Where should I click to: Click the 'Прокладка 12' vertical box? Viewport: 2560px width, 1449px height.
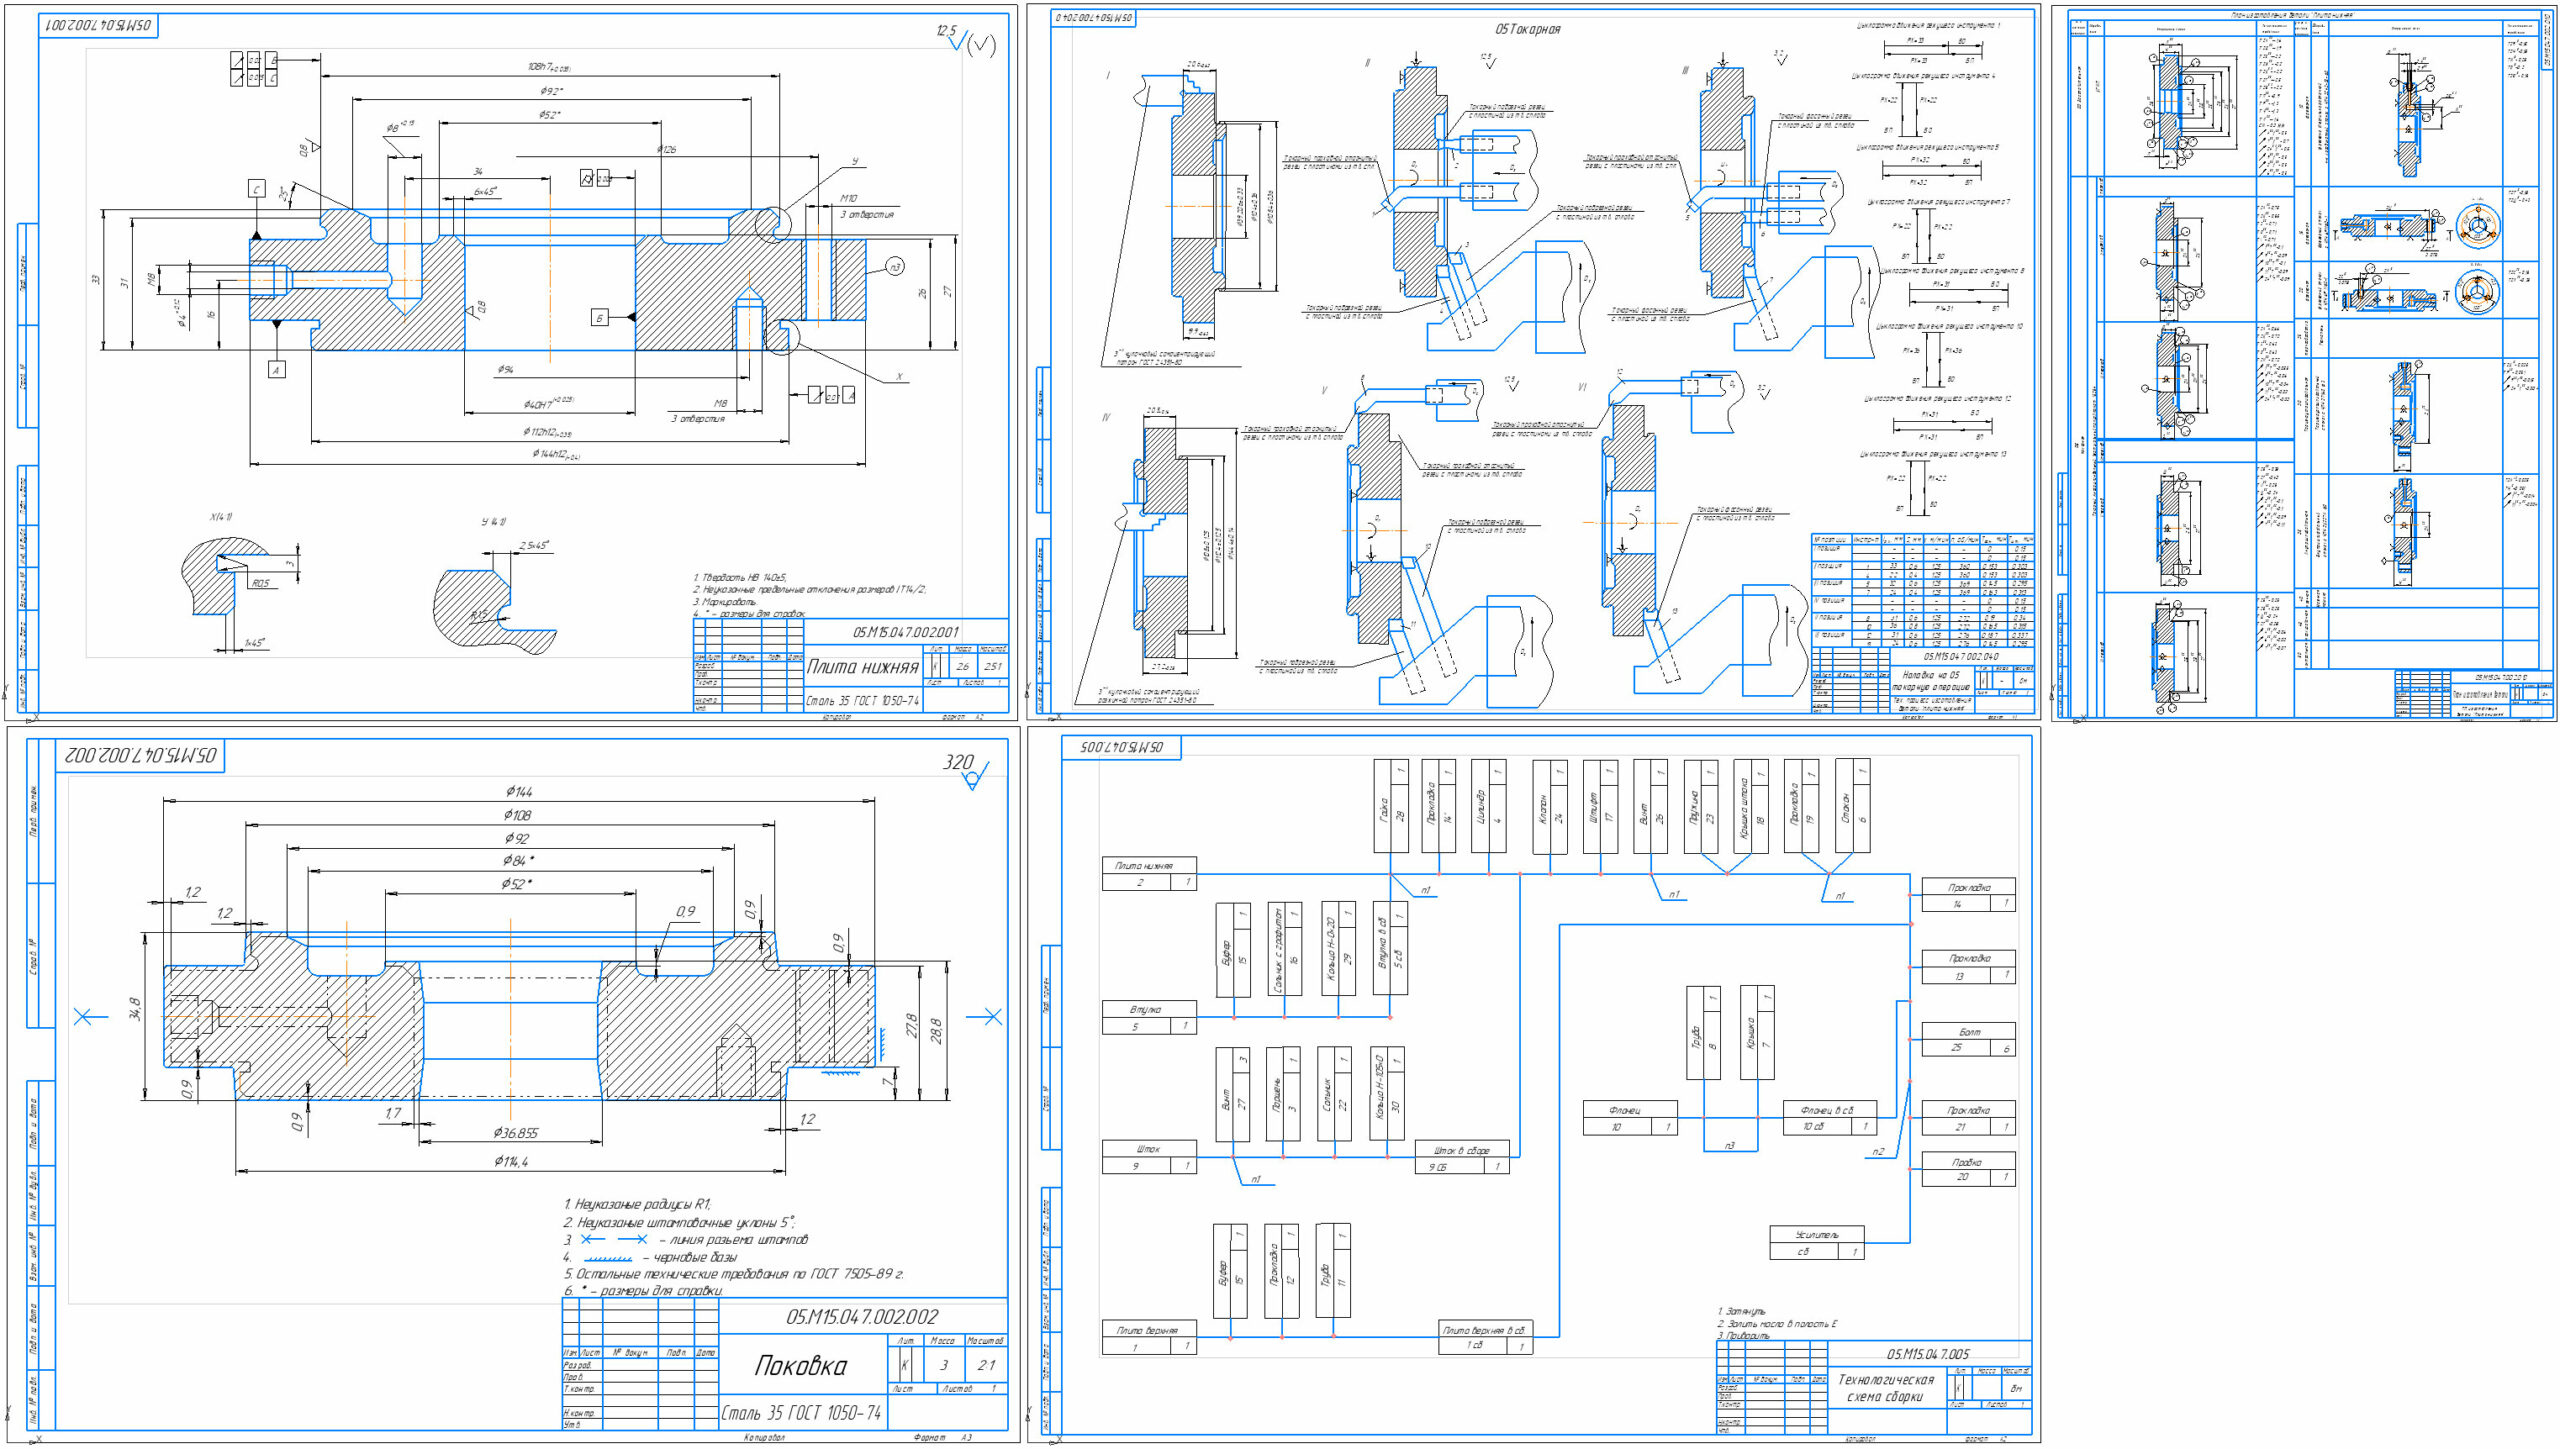point(1281,1270)
